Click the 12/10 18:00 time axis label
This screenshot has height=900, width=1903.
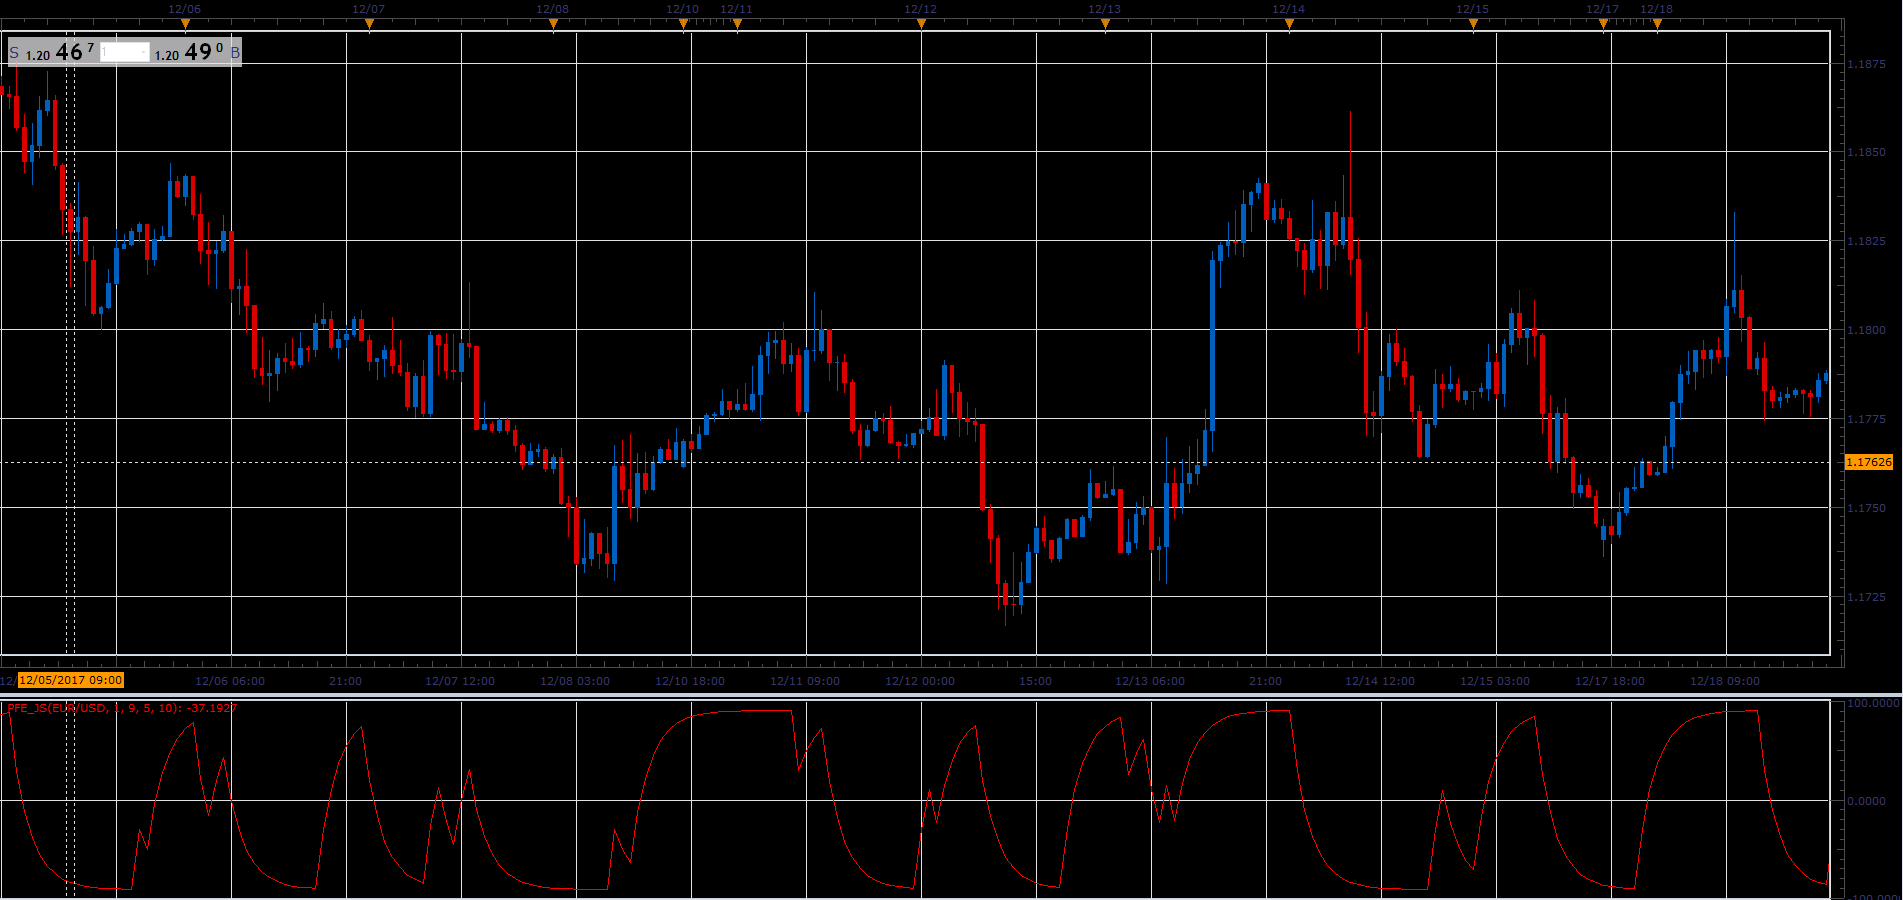pyautogui.click(x=690, y=681)
